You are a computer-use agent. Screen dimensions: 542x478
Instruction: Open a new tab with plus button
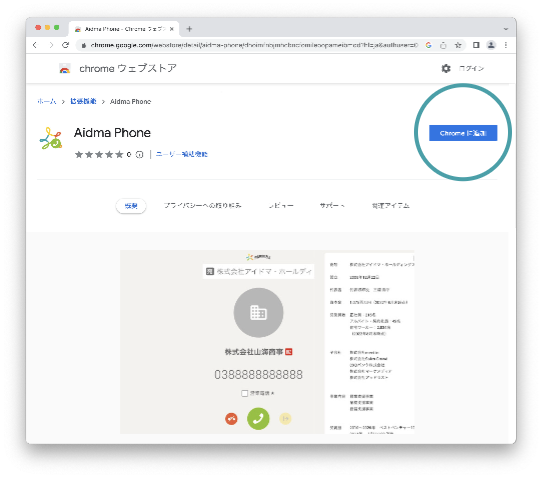point(189,29)
